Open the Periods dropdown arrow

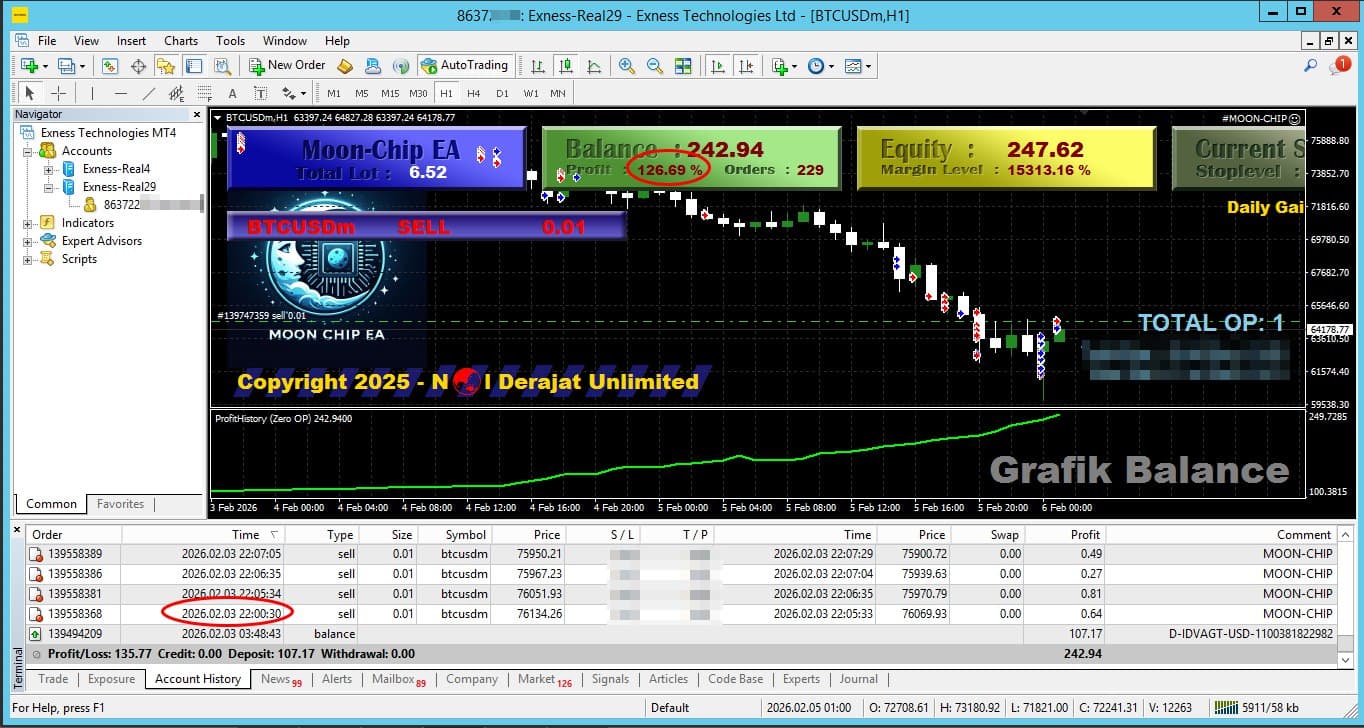(832, 66)
